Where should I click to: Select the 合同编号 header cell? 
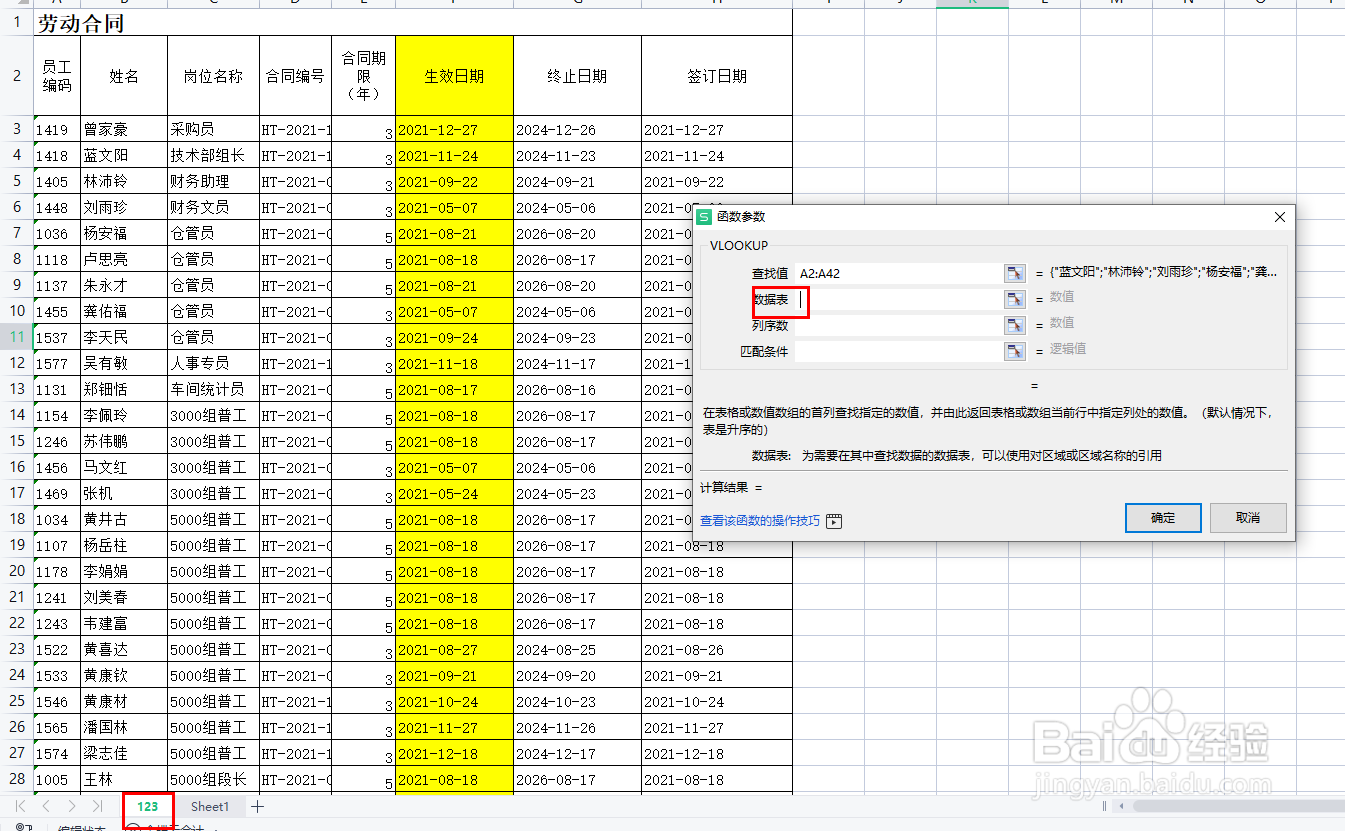tap(295, 76)
